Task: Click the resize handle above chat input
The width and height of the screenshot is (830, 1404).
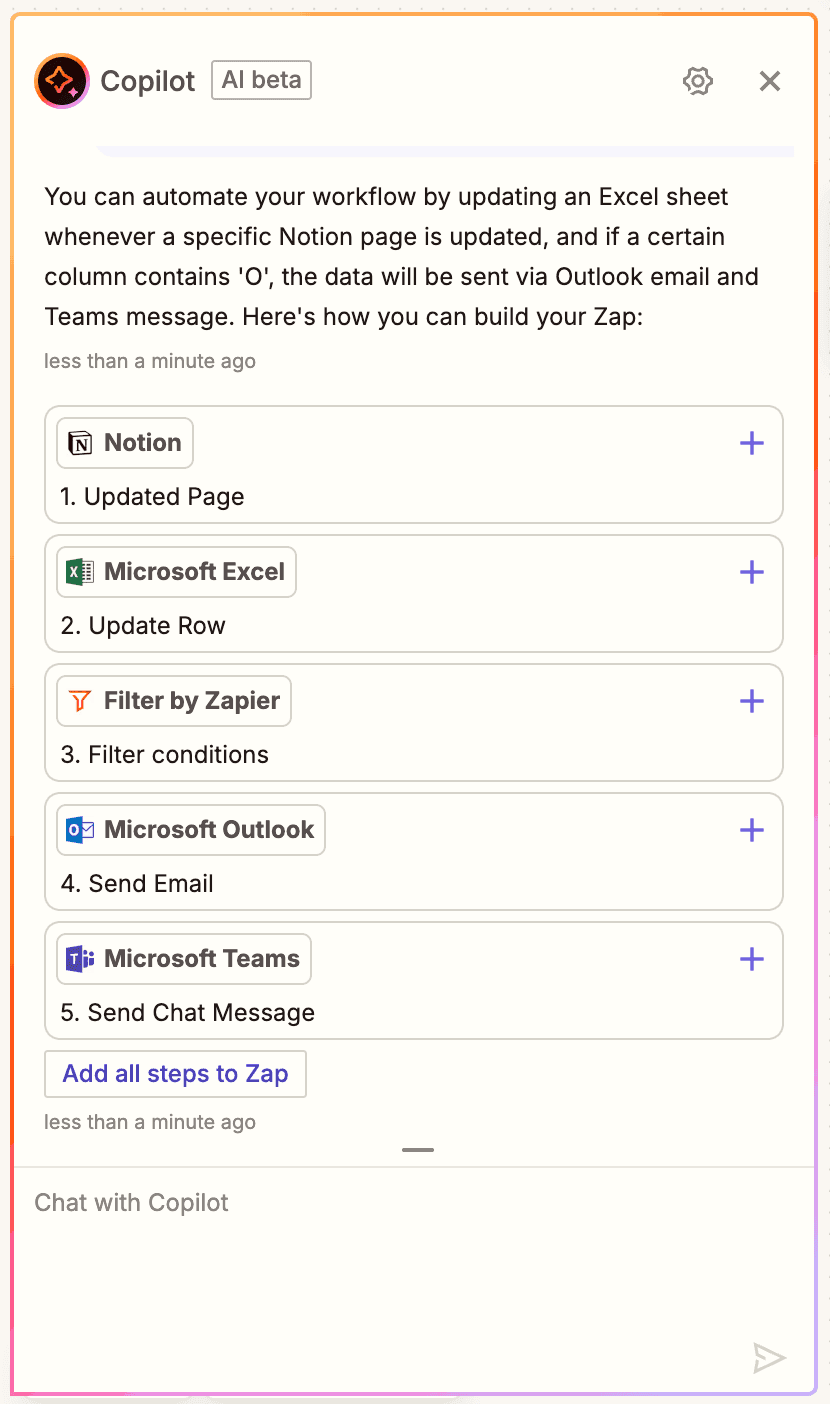Action: pyautogui.click(x=418, y=1150)
